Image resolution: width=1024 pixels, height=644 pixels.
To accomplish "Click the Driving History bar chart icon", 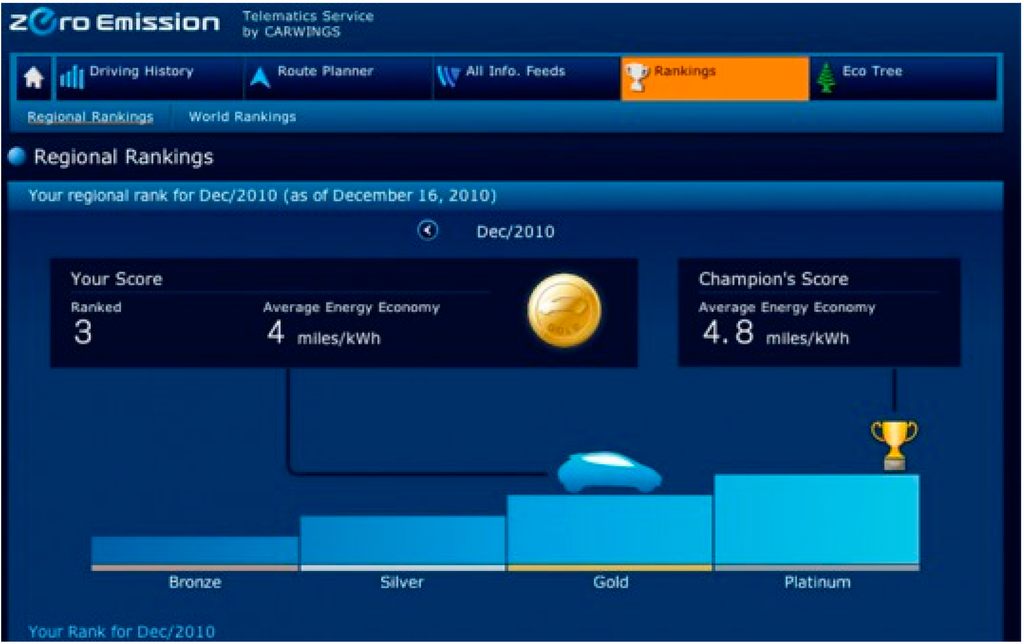I will [x=71, y=78].
